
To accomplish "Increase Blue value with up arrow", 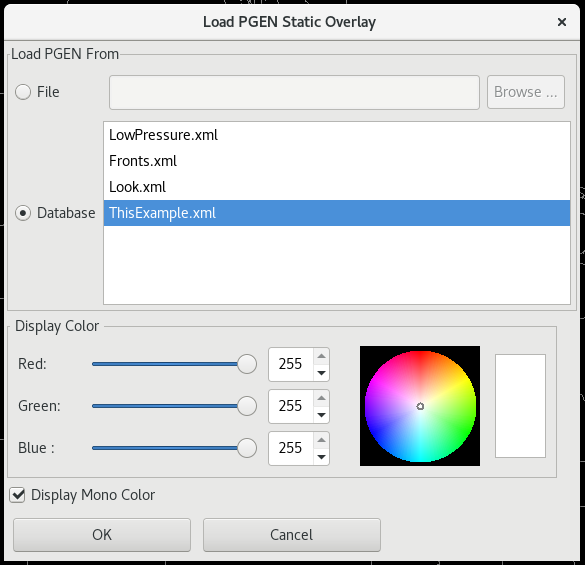I will coord(321,440).
